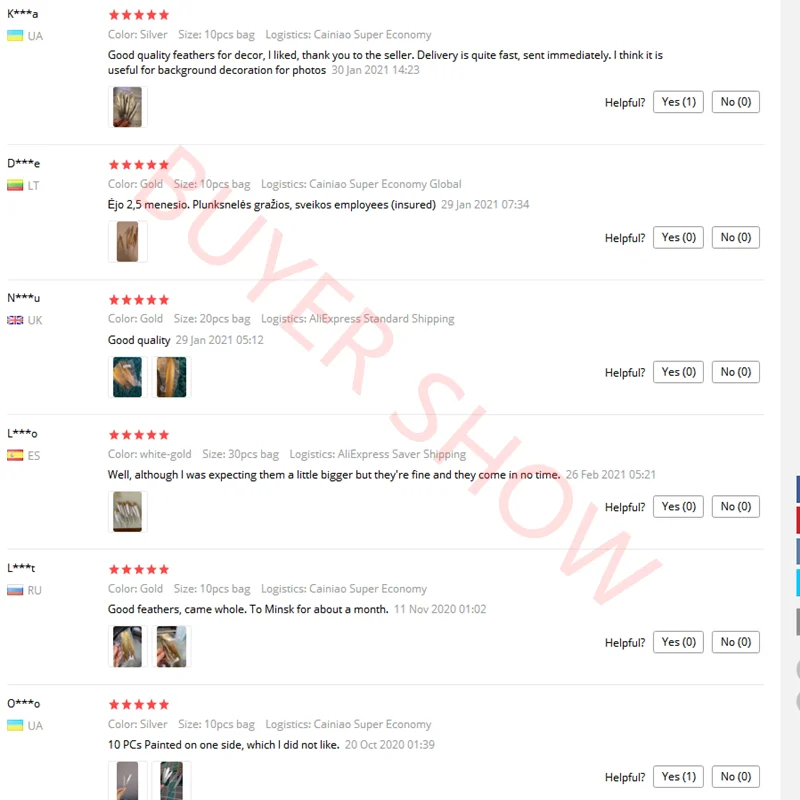The width and height of the screenshot is (800, 800).
Task: Click the five-star rating on K***a's review
Action: pyautogui.click(x=139, y=15)
